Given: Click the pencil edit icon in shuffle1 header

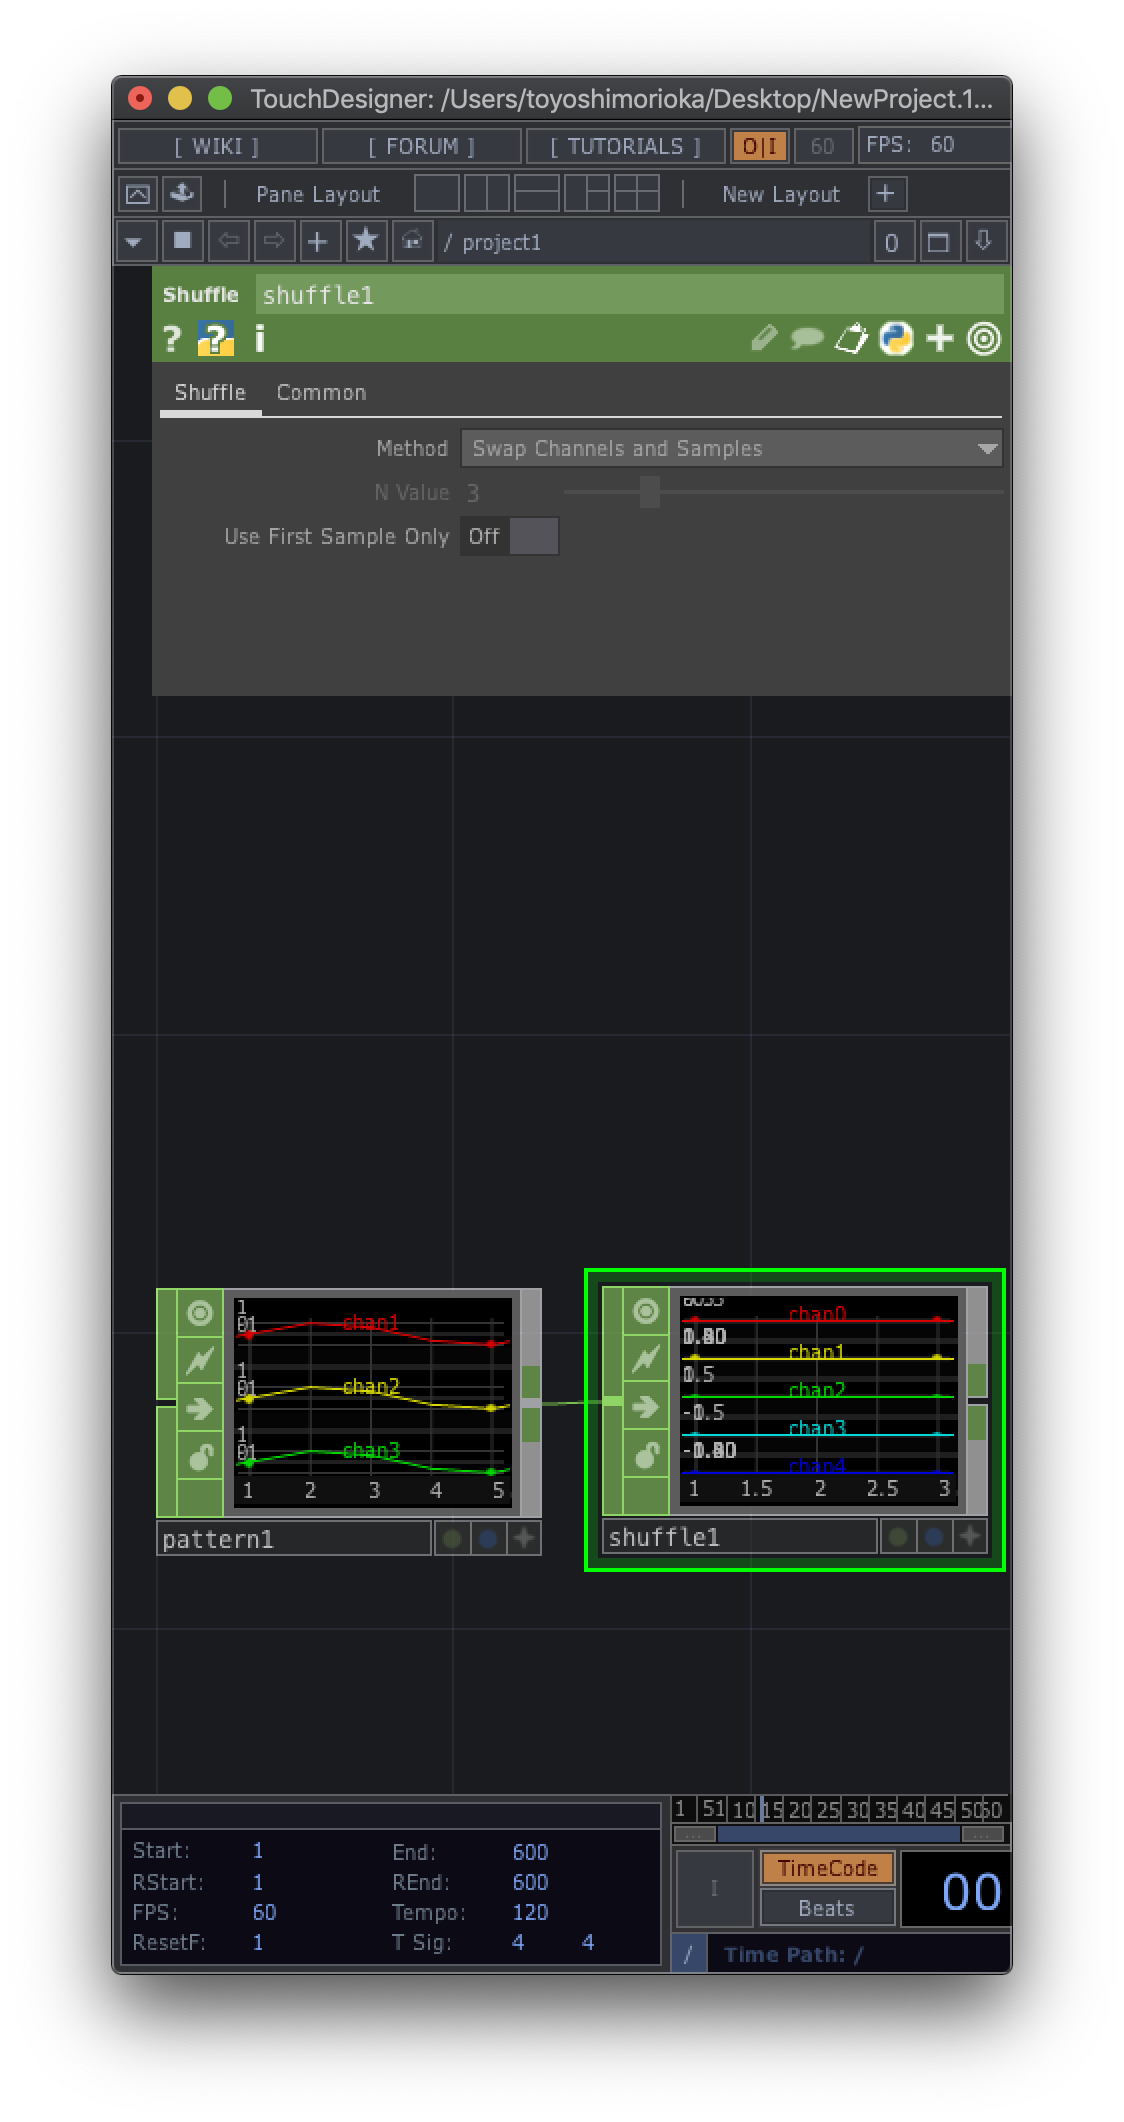Looking at the screenshot, I should 764,339.
